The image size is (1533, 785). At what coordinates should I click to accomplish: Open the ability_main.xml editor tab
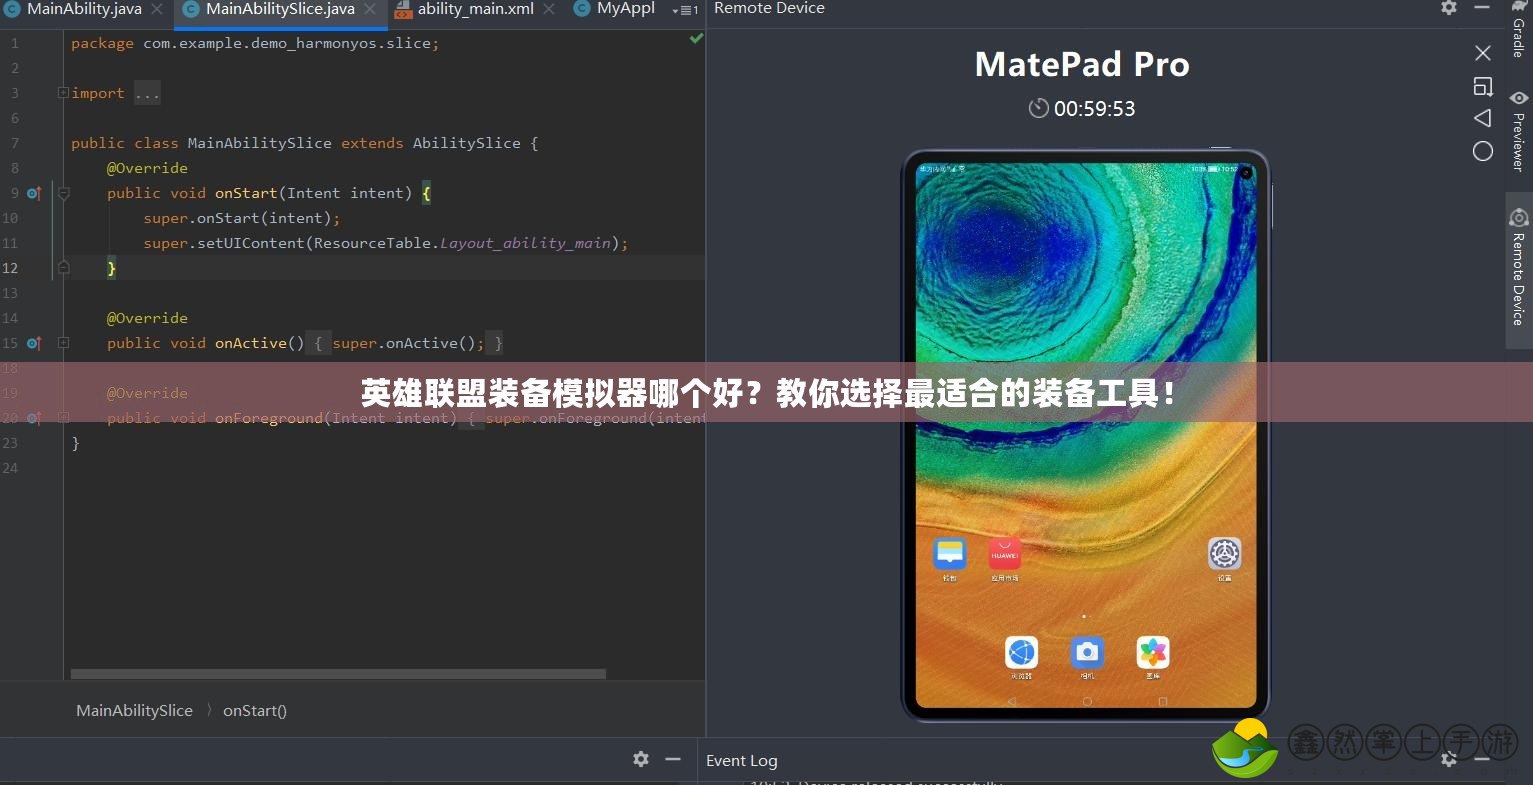point(476,9)
